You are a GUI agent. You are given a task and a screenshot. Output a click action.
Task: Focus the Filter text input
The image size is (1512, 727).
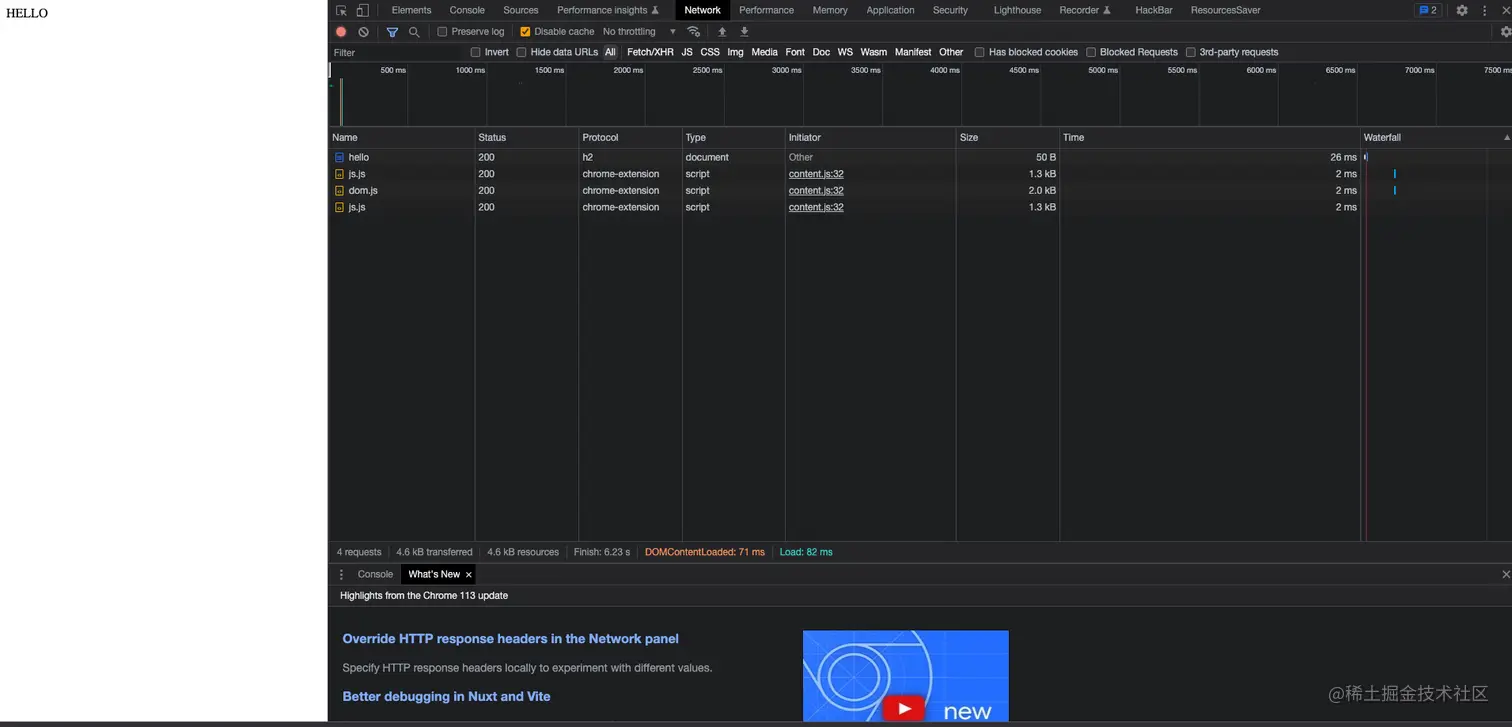point(398,52)
